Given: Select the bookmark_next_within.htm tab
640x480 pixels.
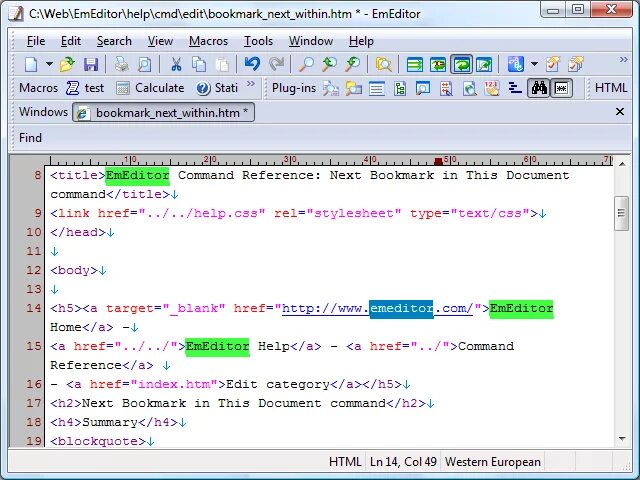Looking at the screenshot, I should pyautogui.click(x=163, y=112).
